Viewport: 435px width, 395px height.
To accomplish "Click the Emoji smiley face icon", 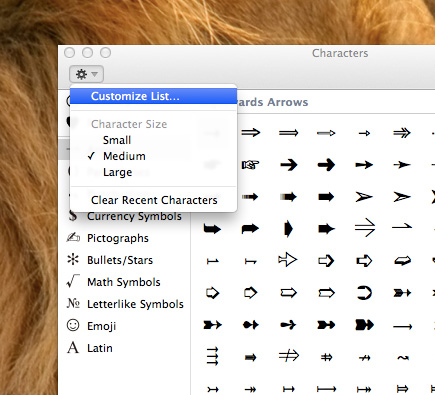I will pos(73,325).
